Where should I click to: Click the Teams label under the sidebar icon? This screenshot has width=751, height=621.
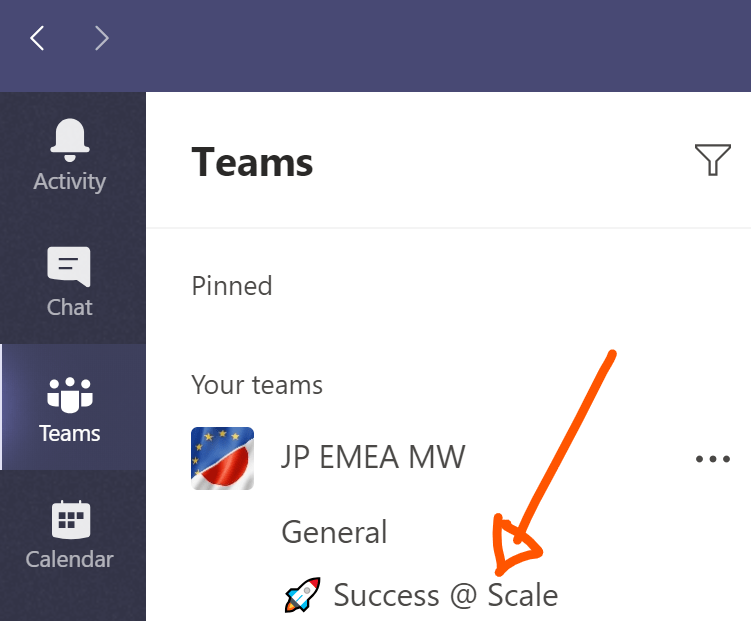pyautogui.click(x=69, y=433)
